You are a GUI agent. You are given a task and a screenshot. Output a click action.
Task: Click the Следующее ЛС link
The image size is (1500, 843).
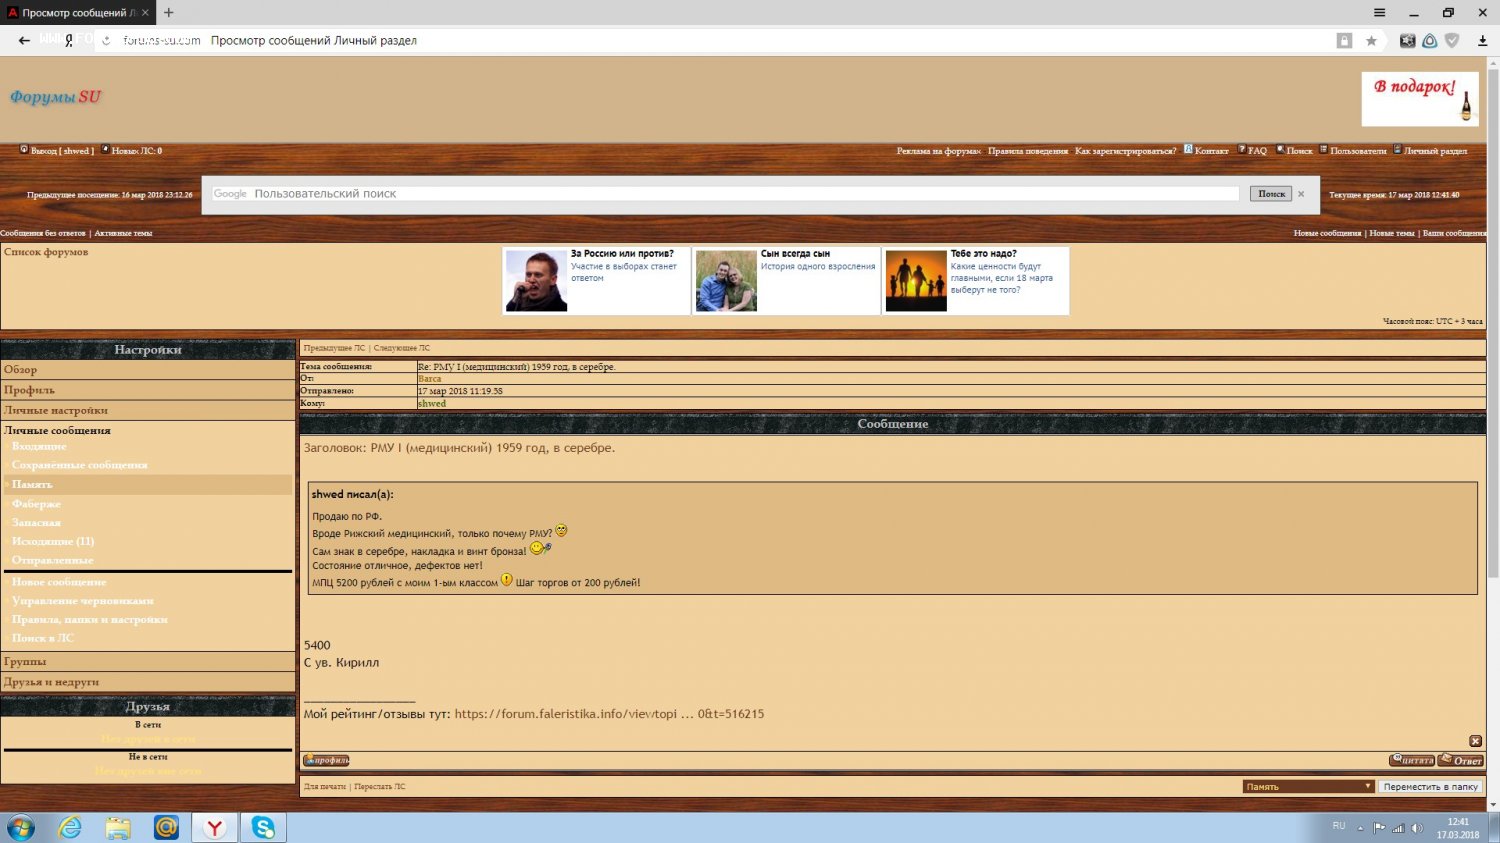(x=402, y=348)
